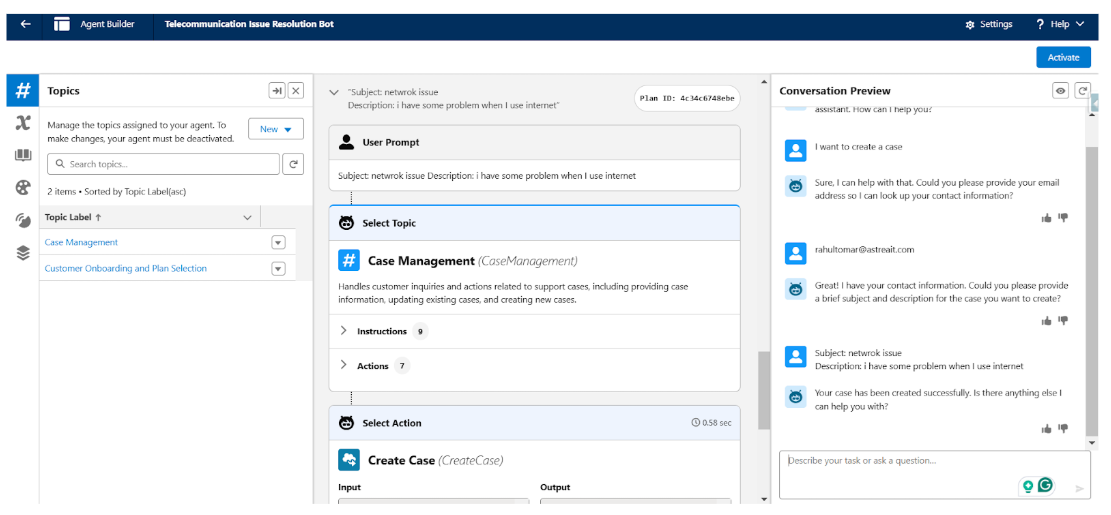The image size is (1111, 515).
Task: Click the green Grammarly G icon
Action: click(1045, 485)
